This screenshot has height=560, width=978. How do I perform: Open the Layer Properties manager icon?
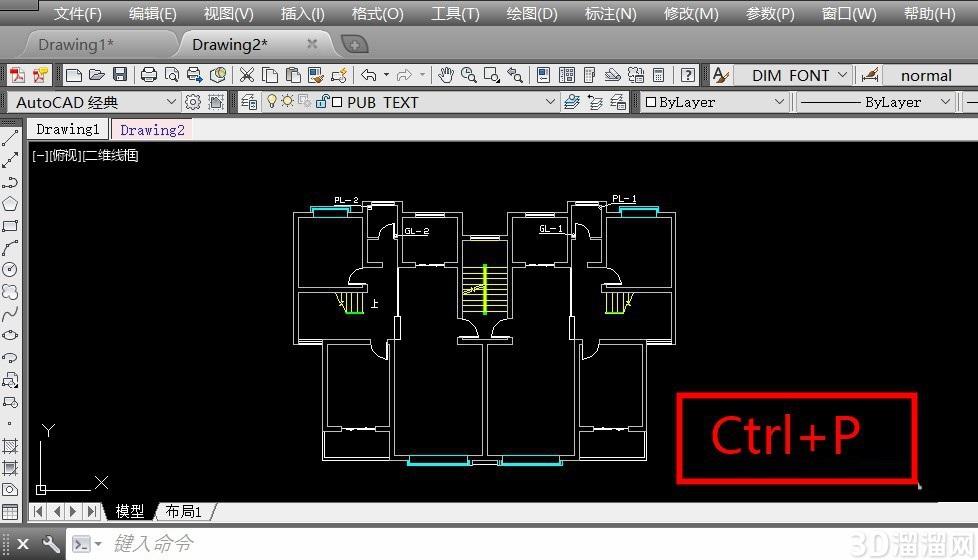pos(249,102)
